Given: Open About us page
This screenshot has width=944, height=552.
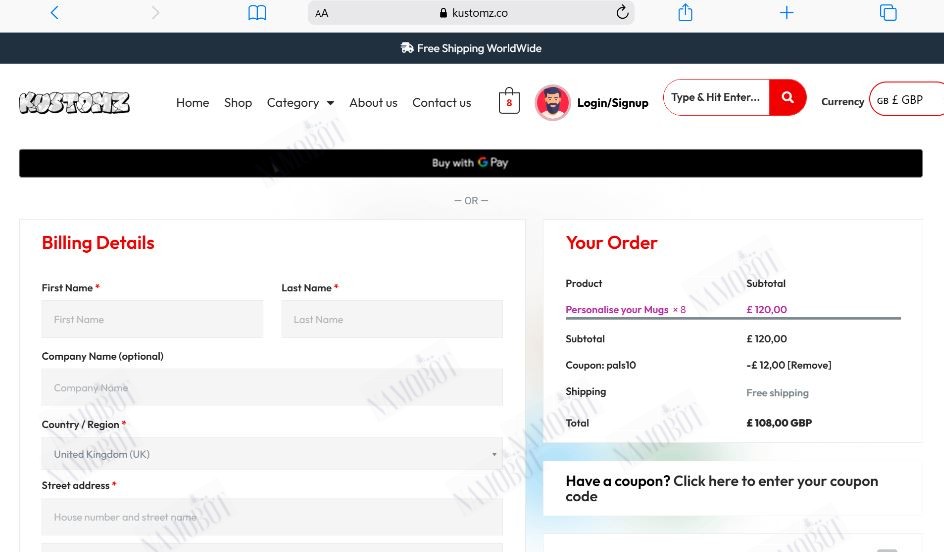Looking at the screenshot, I should [373, 103].
